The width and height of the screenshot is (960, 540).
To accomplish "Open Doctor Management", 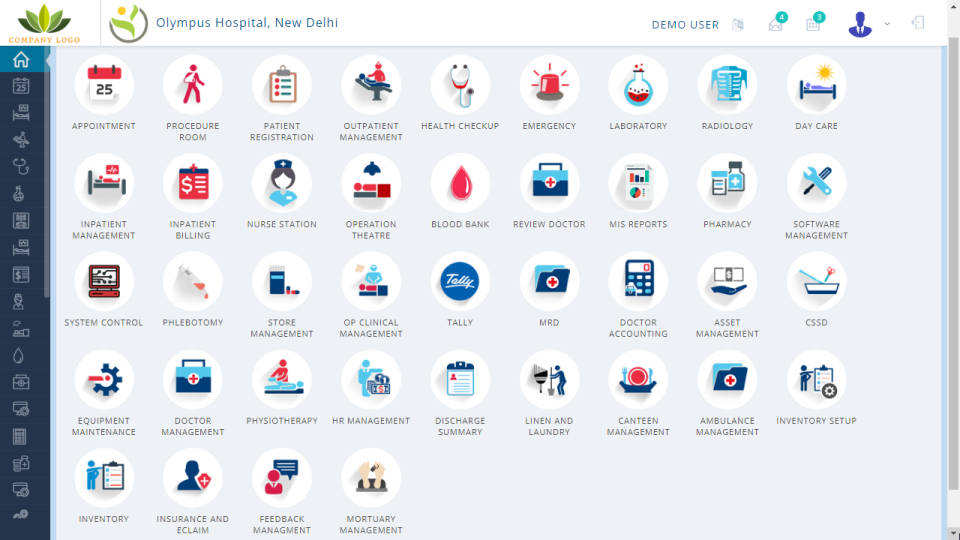I will pyautogui.click(x=193, y=380).
